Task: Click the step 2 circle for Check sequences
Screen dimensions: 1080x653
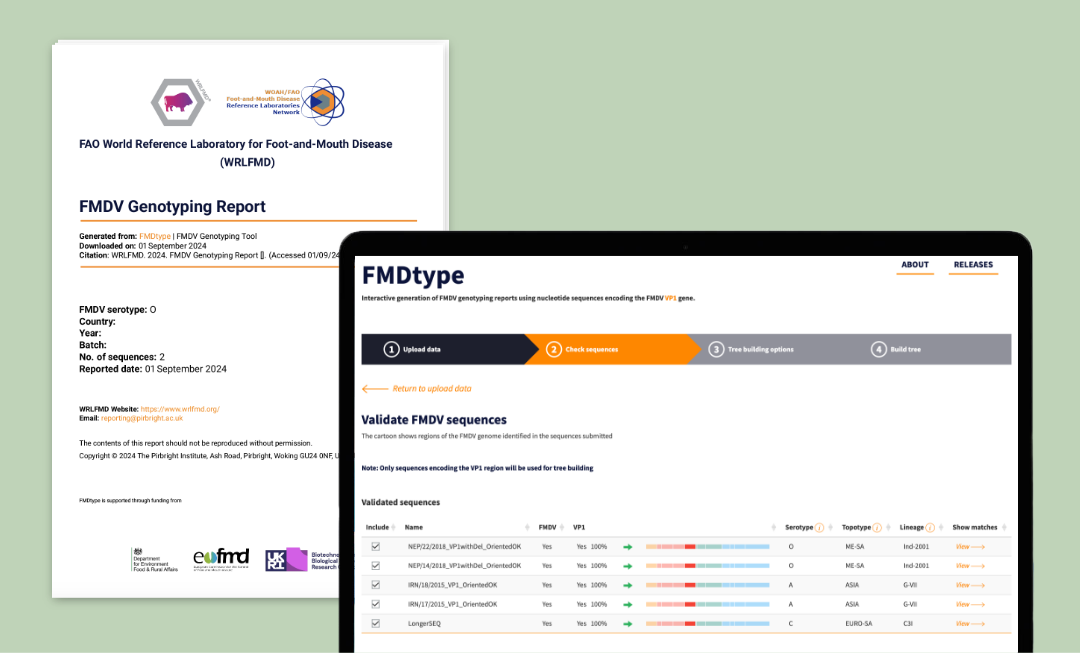Action: coord(554,349)
